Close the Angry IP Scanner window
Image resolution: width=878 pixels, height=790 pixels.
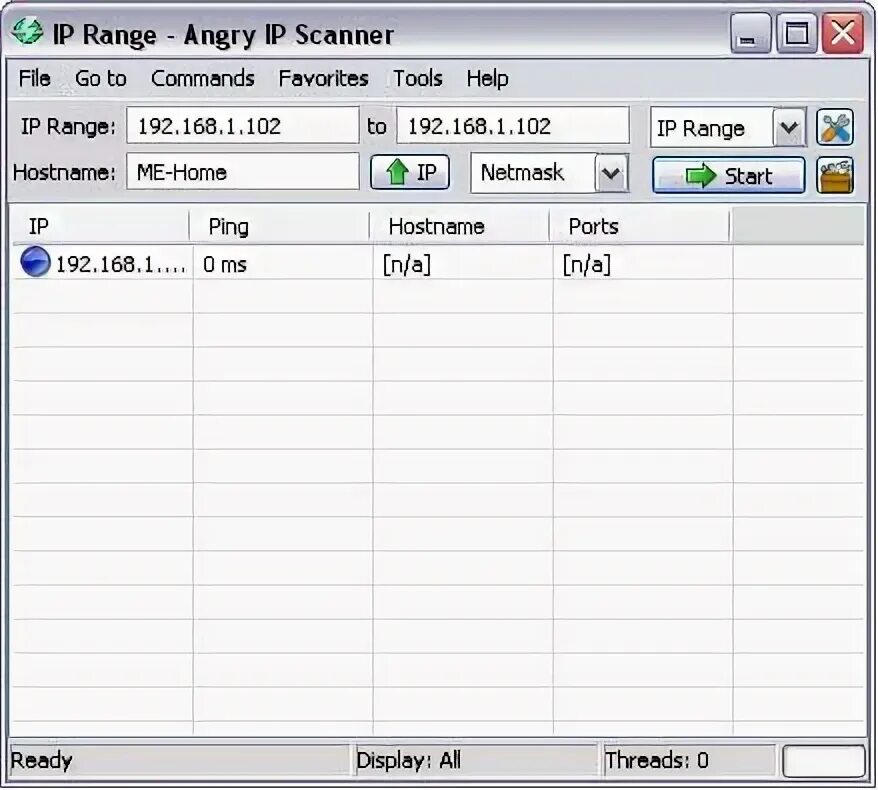pos(842,34)
